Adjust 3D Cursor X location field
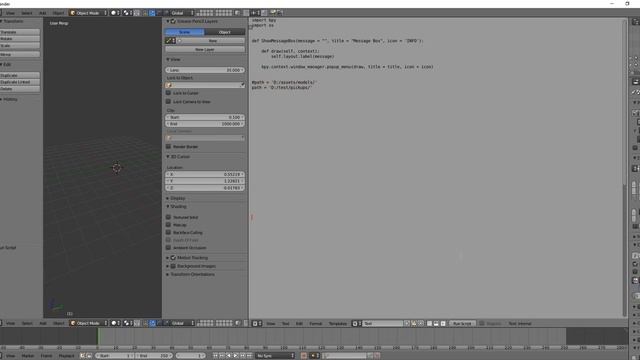This screenshot has width=640, height=360. (205, 174)
